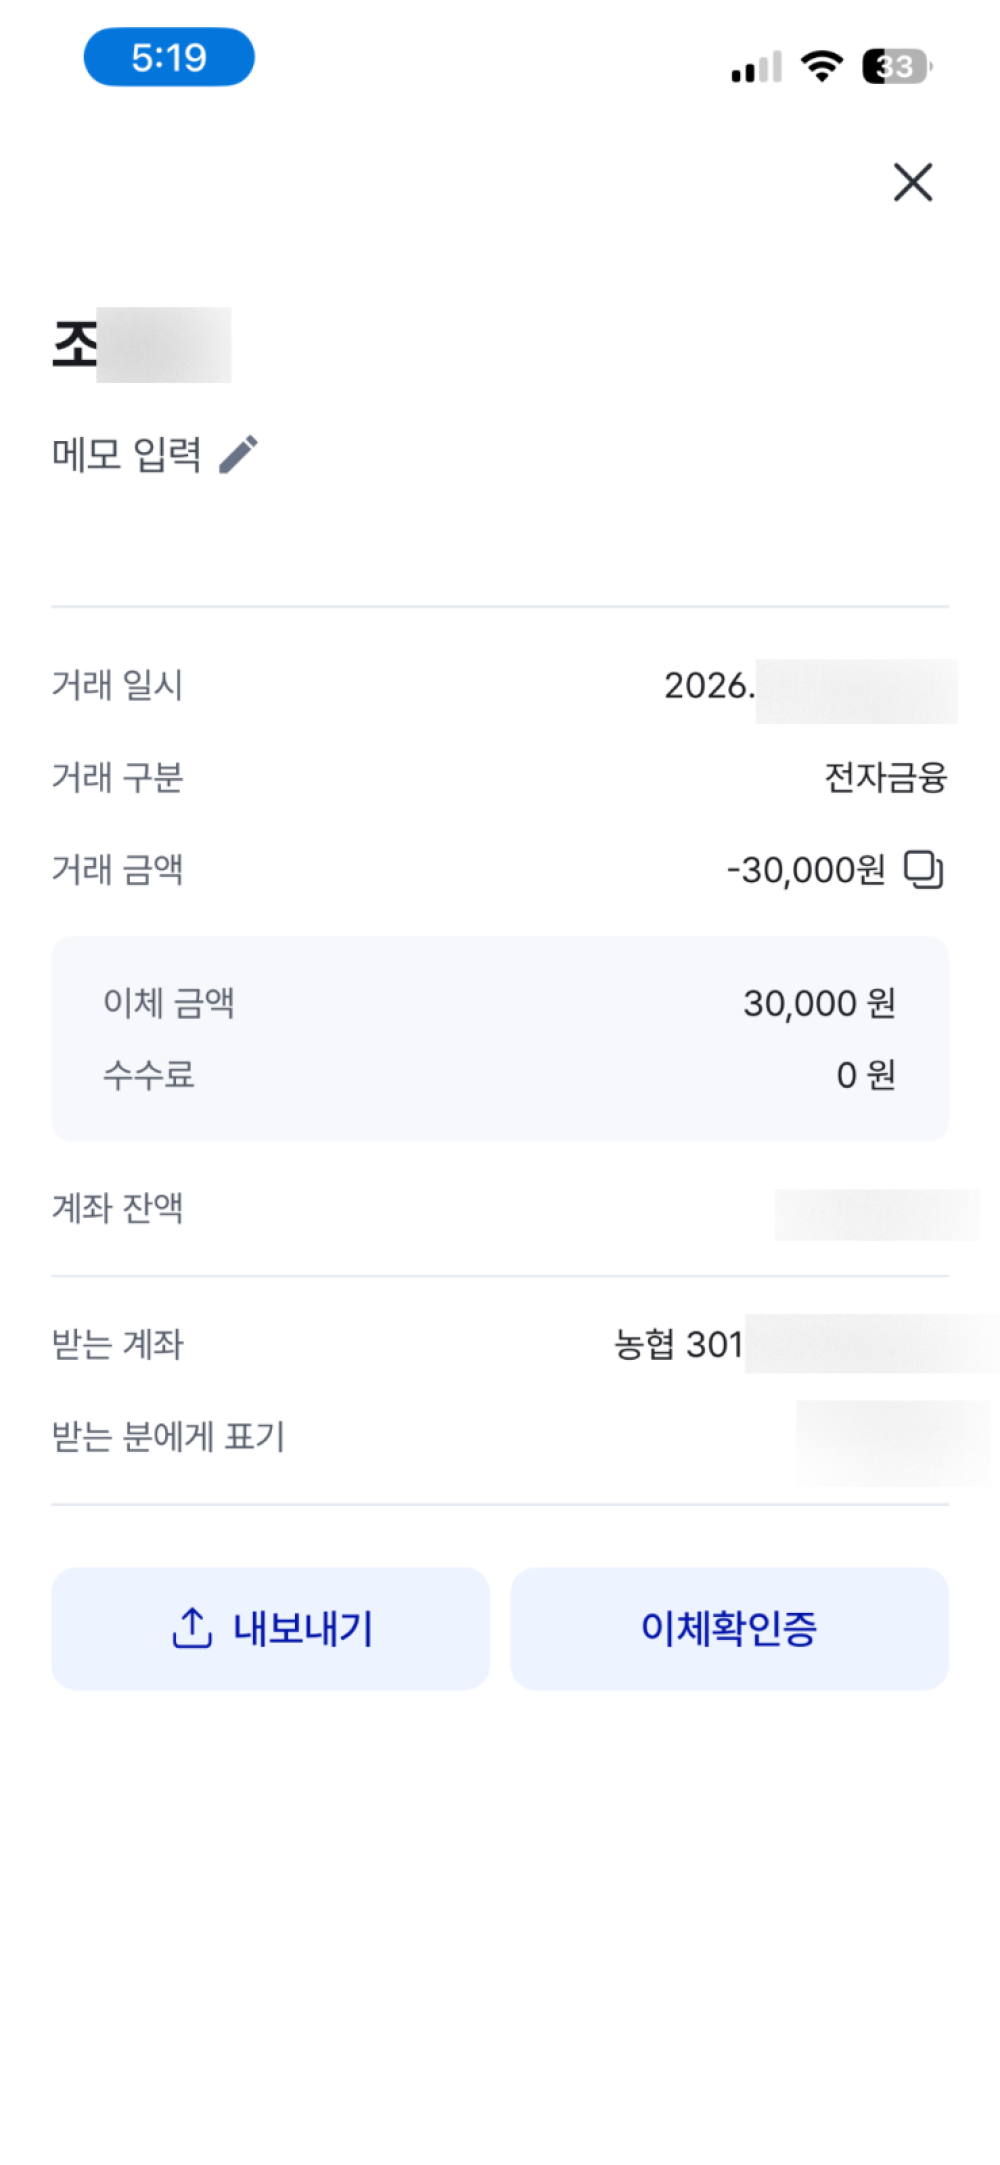The width and height of the screenshot is (1000, 2165).
Task: Tap the 2026. transaction date value
Action: pyautogui.click(x=811, y=688)
